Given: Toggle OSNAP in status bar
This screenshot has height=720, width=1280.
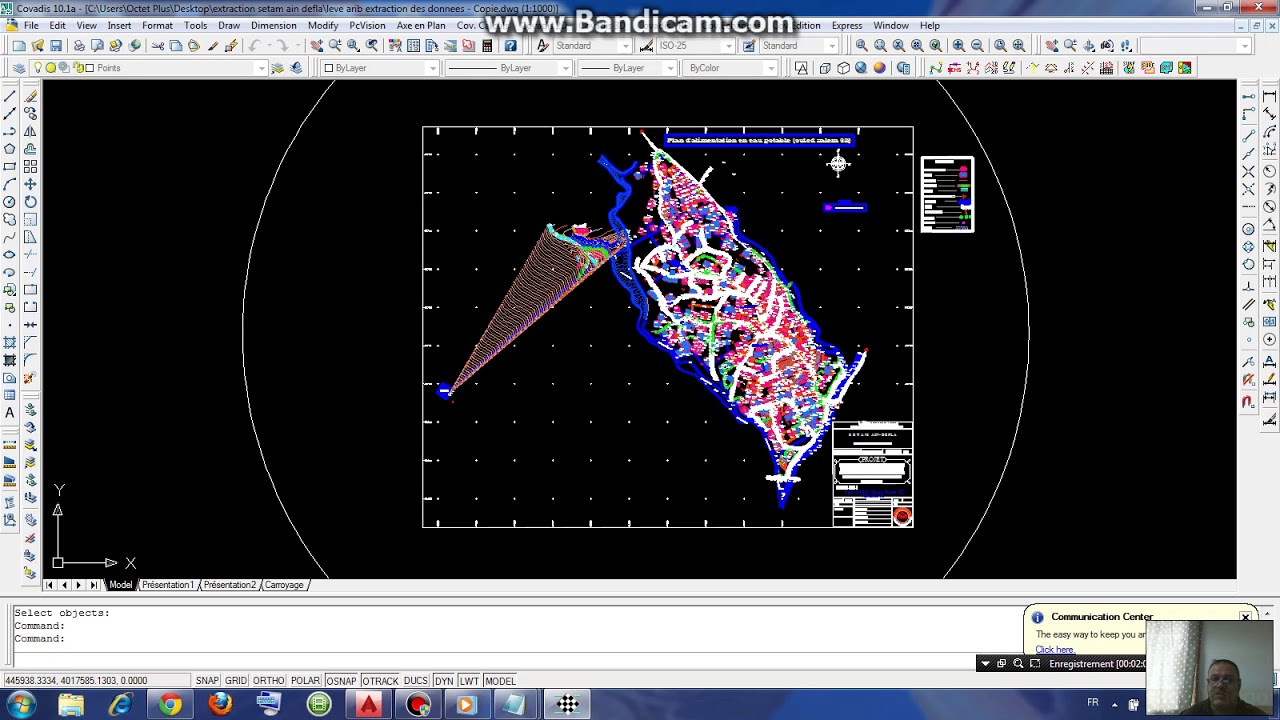Looking at the screenshot, I should coord(341,681).
